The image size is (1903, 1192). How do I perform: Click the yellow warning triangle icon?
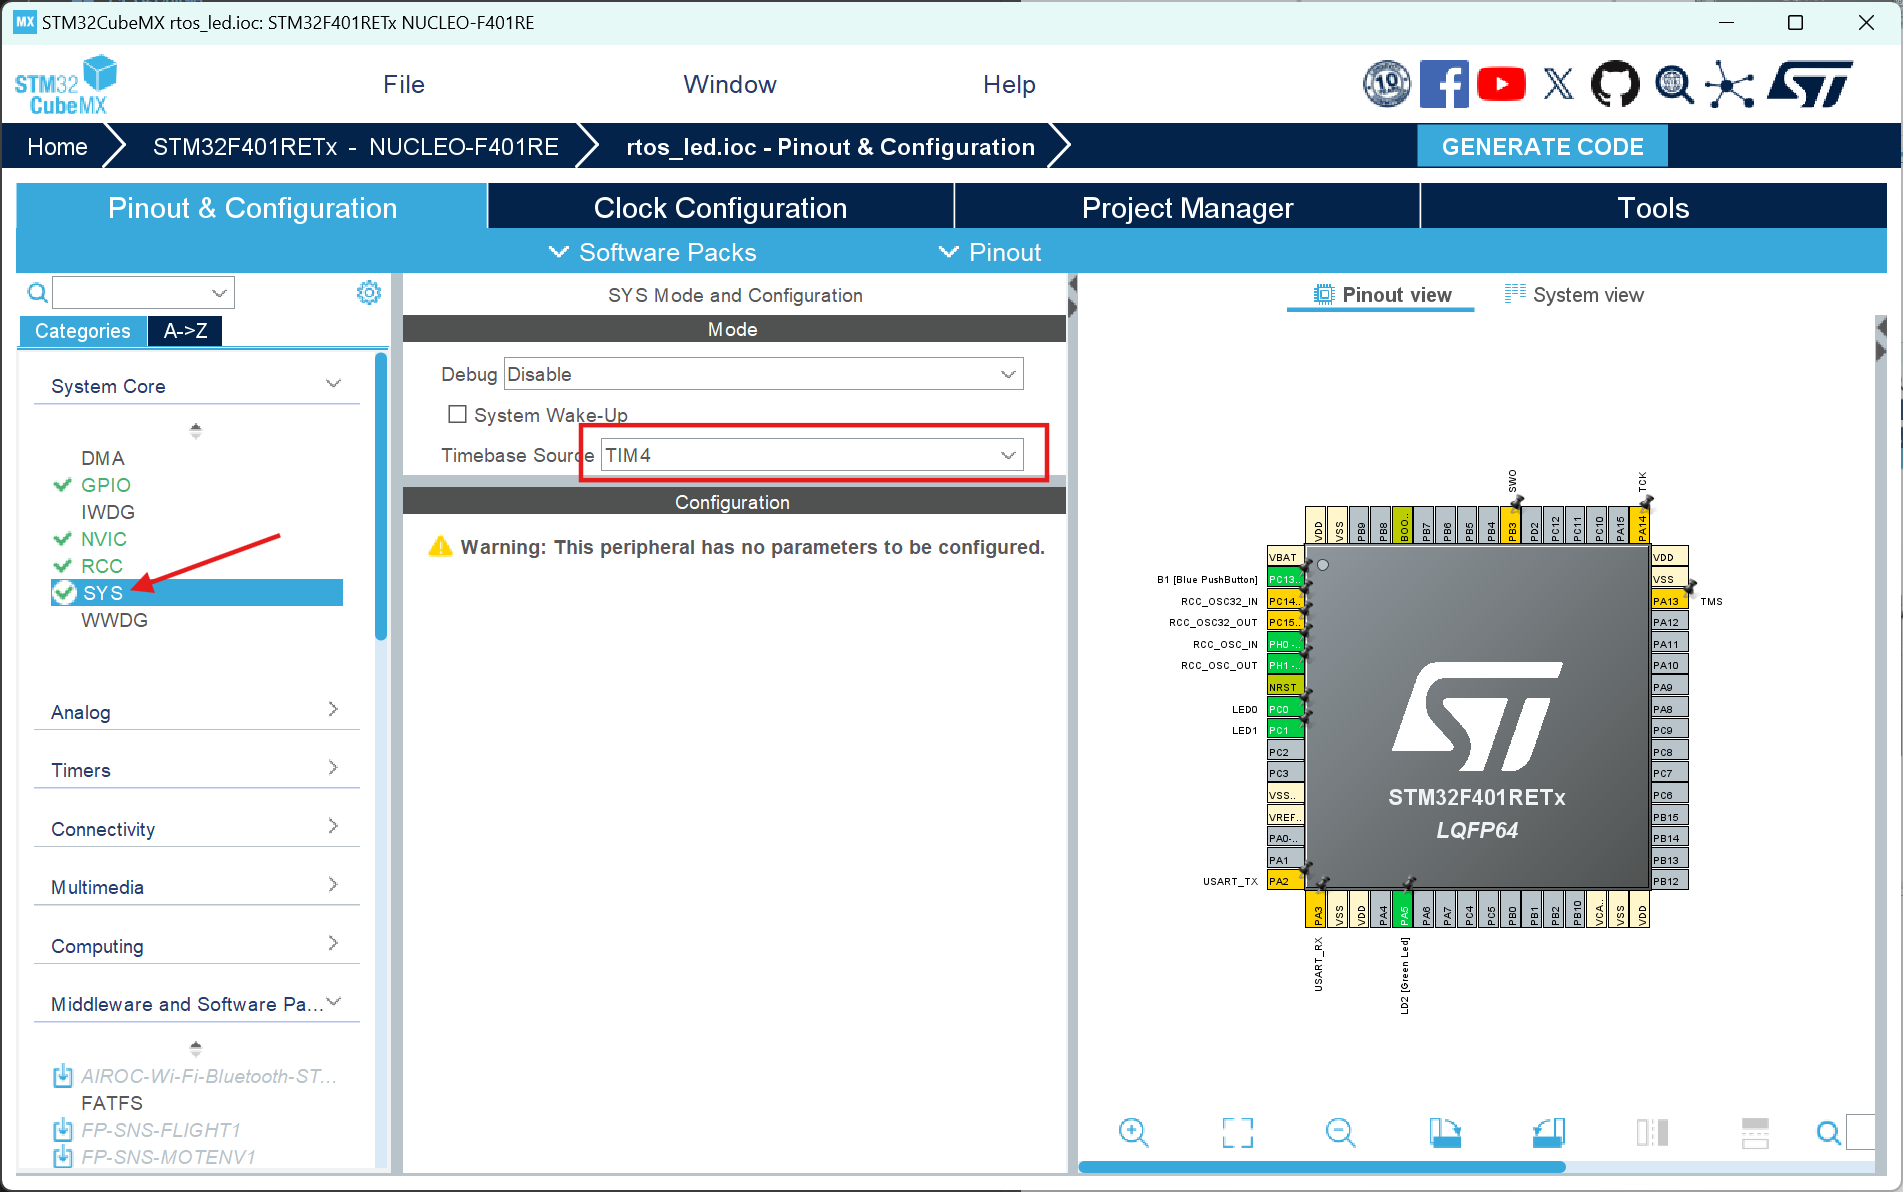tap(440, 546)
